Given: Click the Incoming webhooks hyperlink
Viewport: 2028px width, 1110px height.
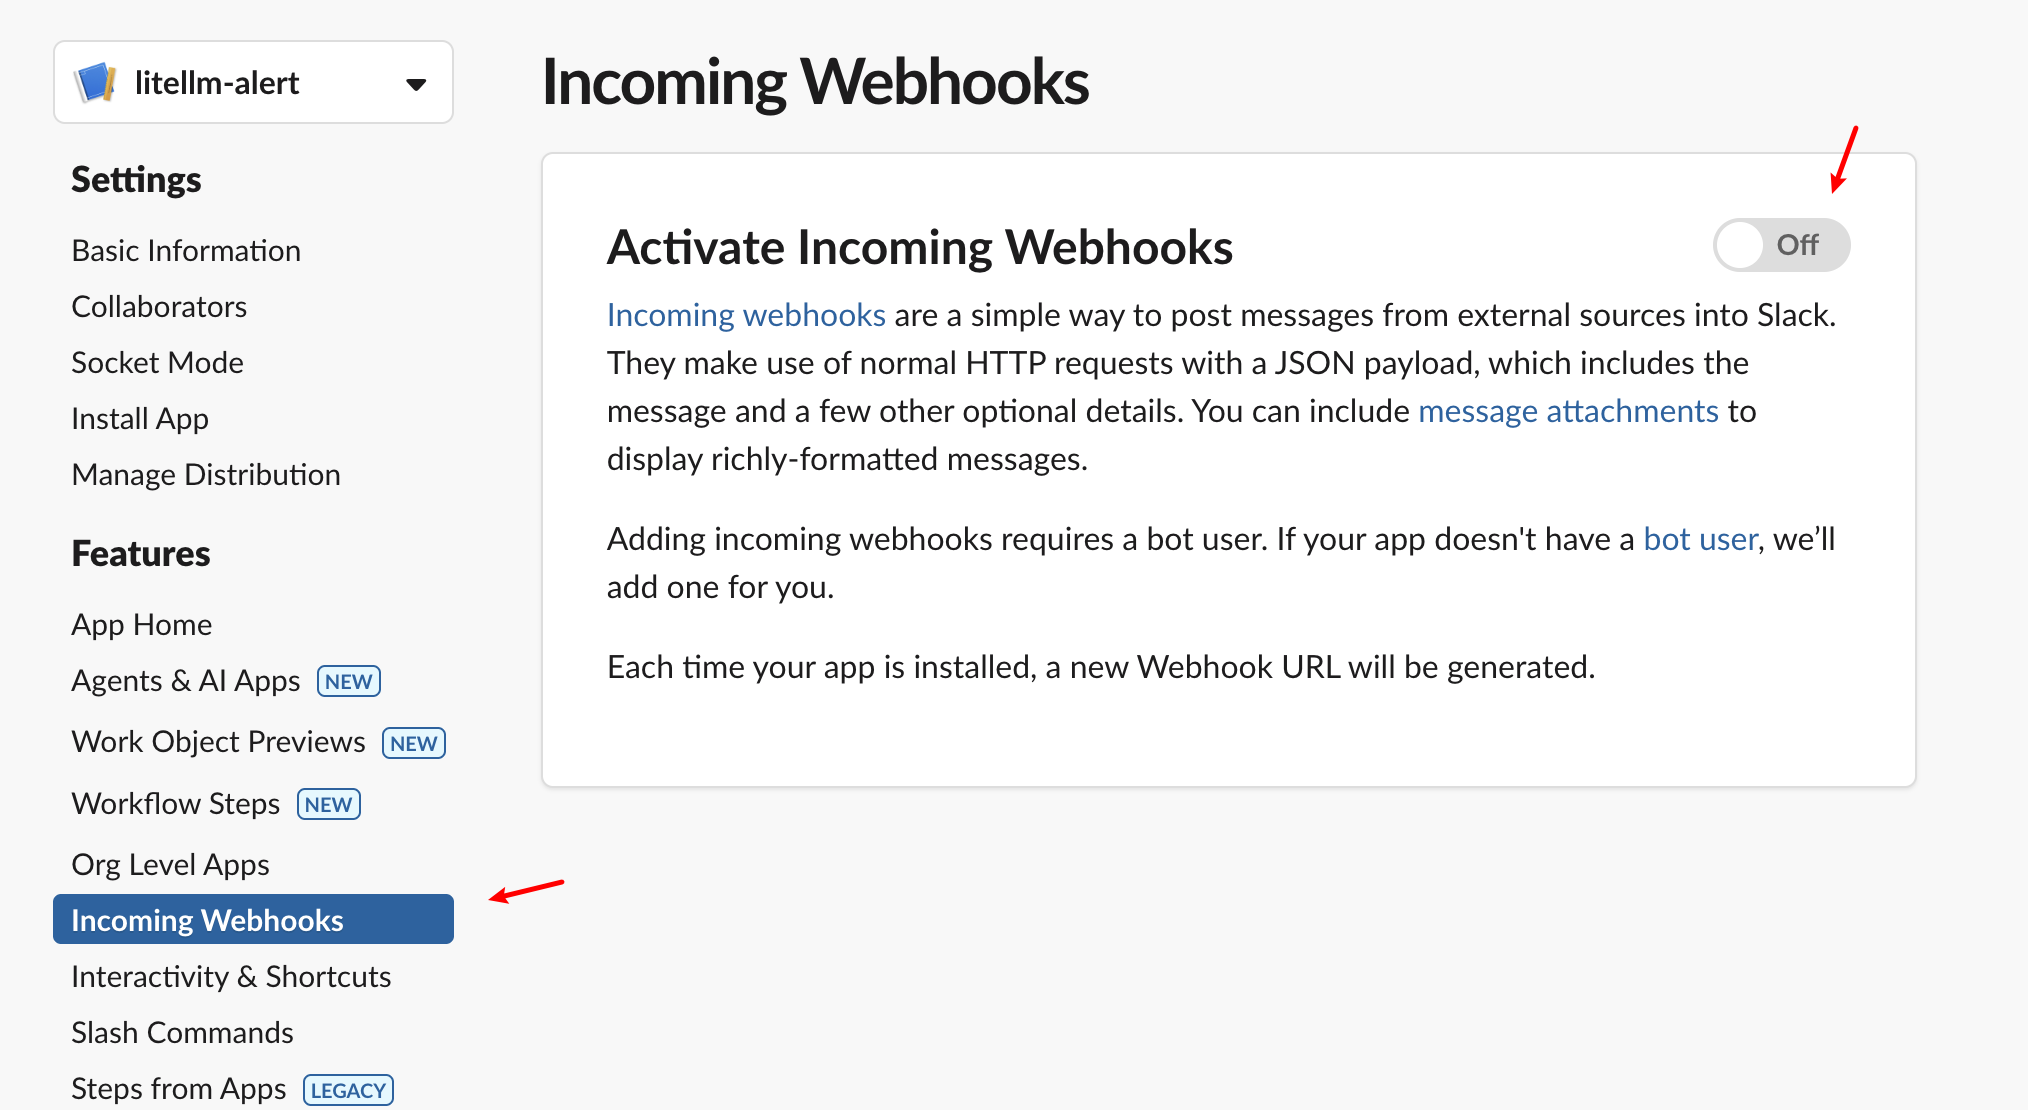Looking at the screenshot, I should pos(745,314).
